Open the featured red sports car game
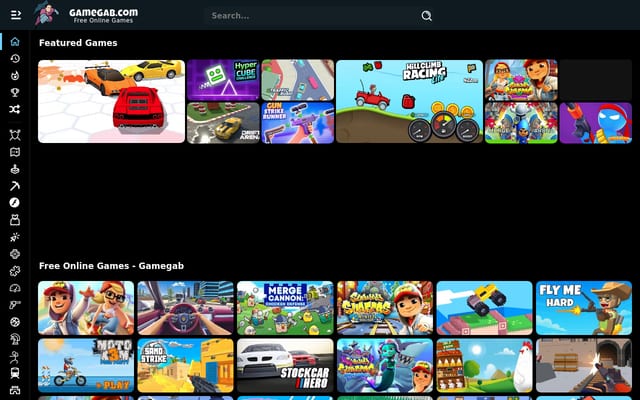This screenshot has width=640, height=400. point(111,102)
